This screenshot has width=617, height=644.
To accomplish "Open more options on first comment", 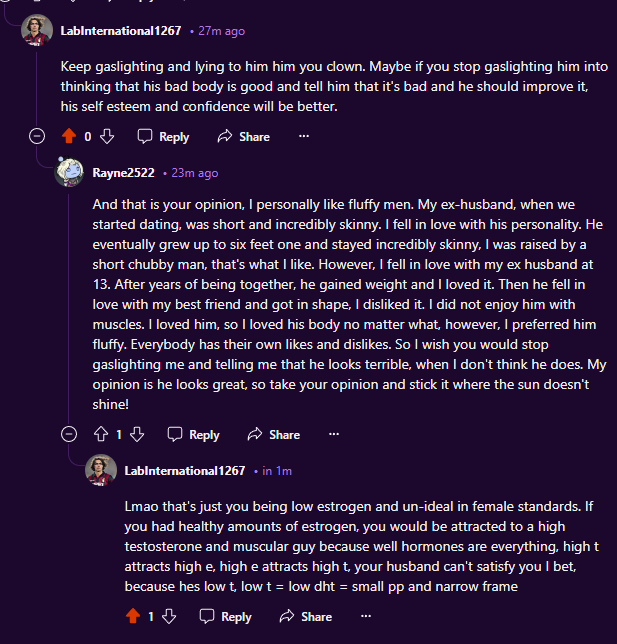I will (x=304, y=137).
